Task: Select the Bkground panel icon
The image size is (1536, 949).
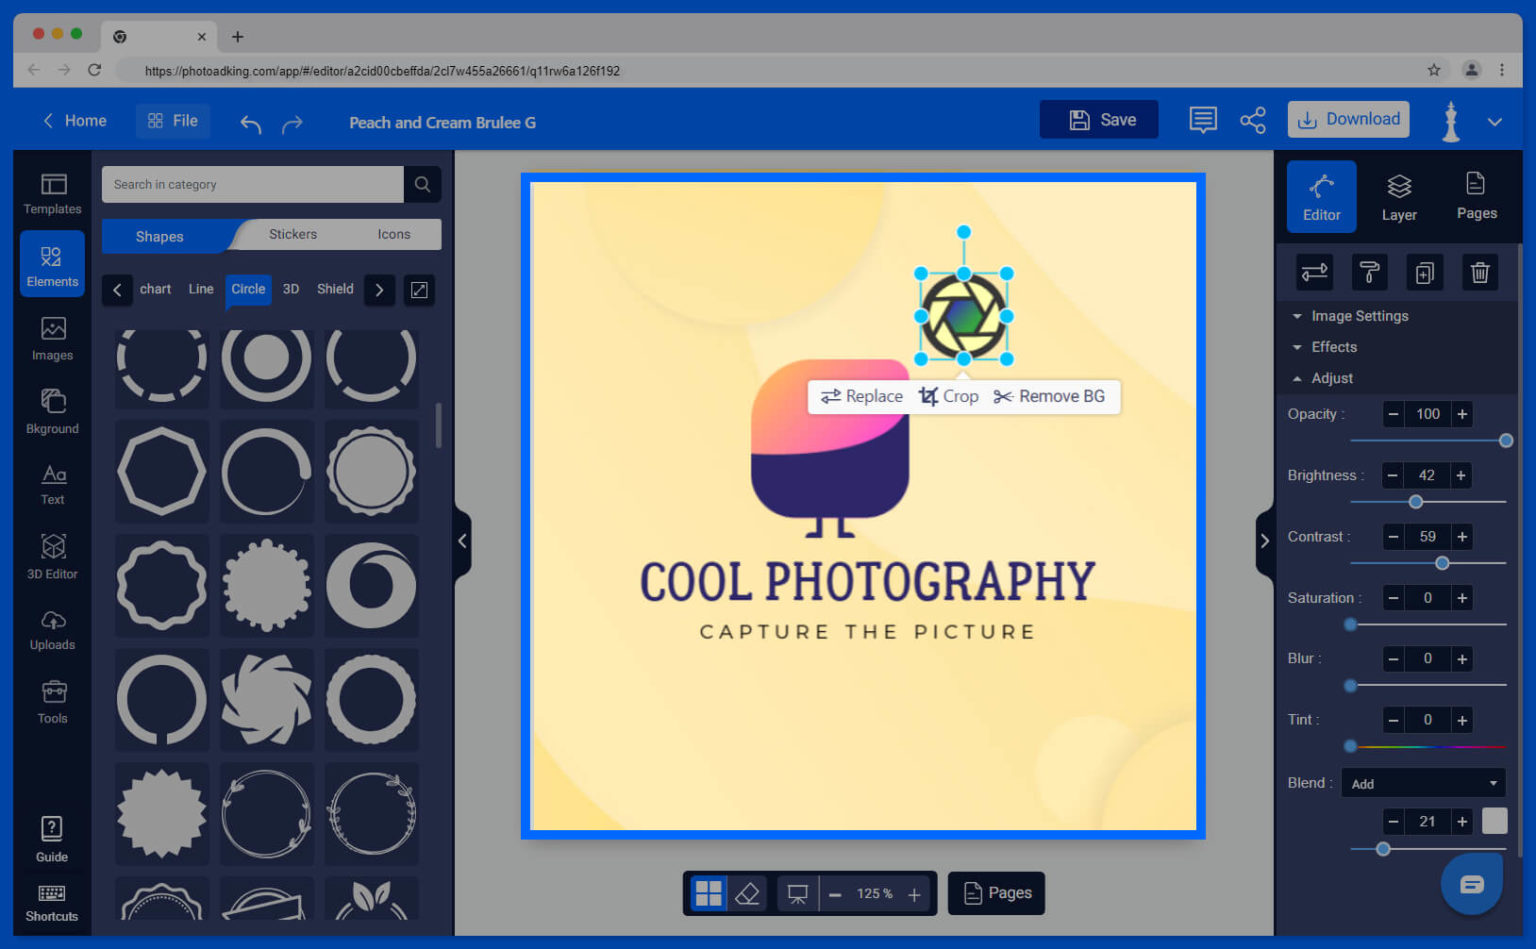Action: tap(52, 408)
